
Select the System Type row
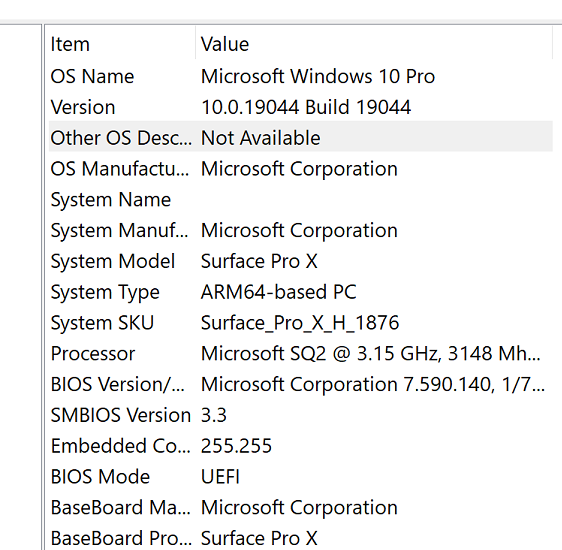(x=300, y=292)
